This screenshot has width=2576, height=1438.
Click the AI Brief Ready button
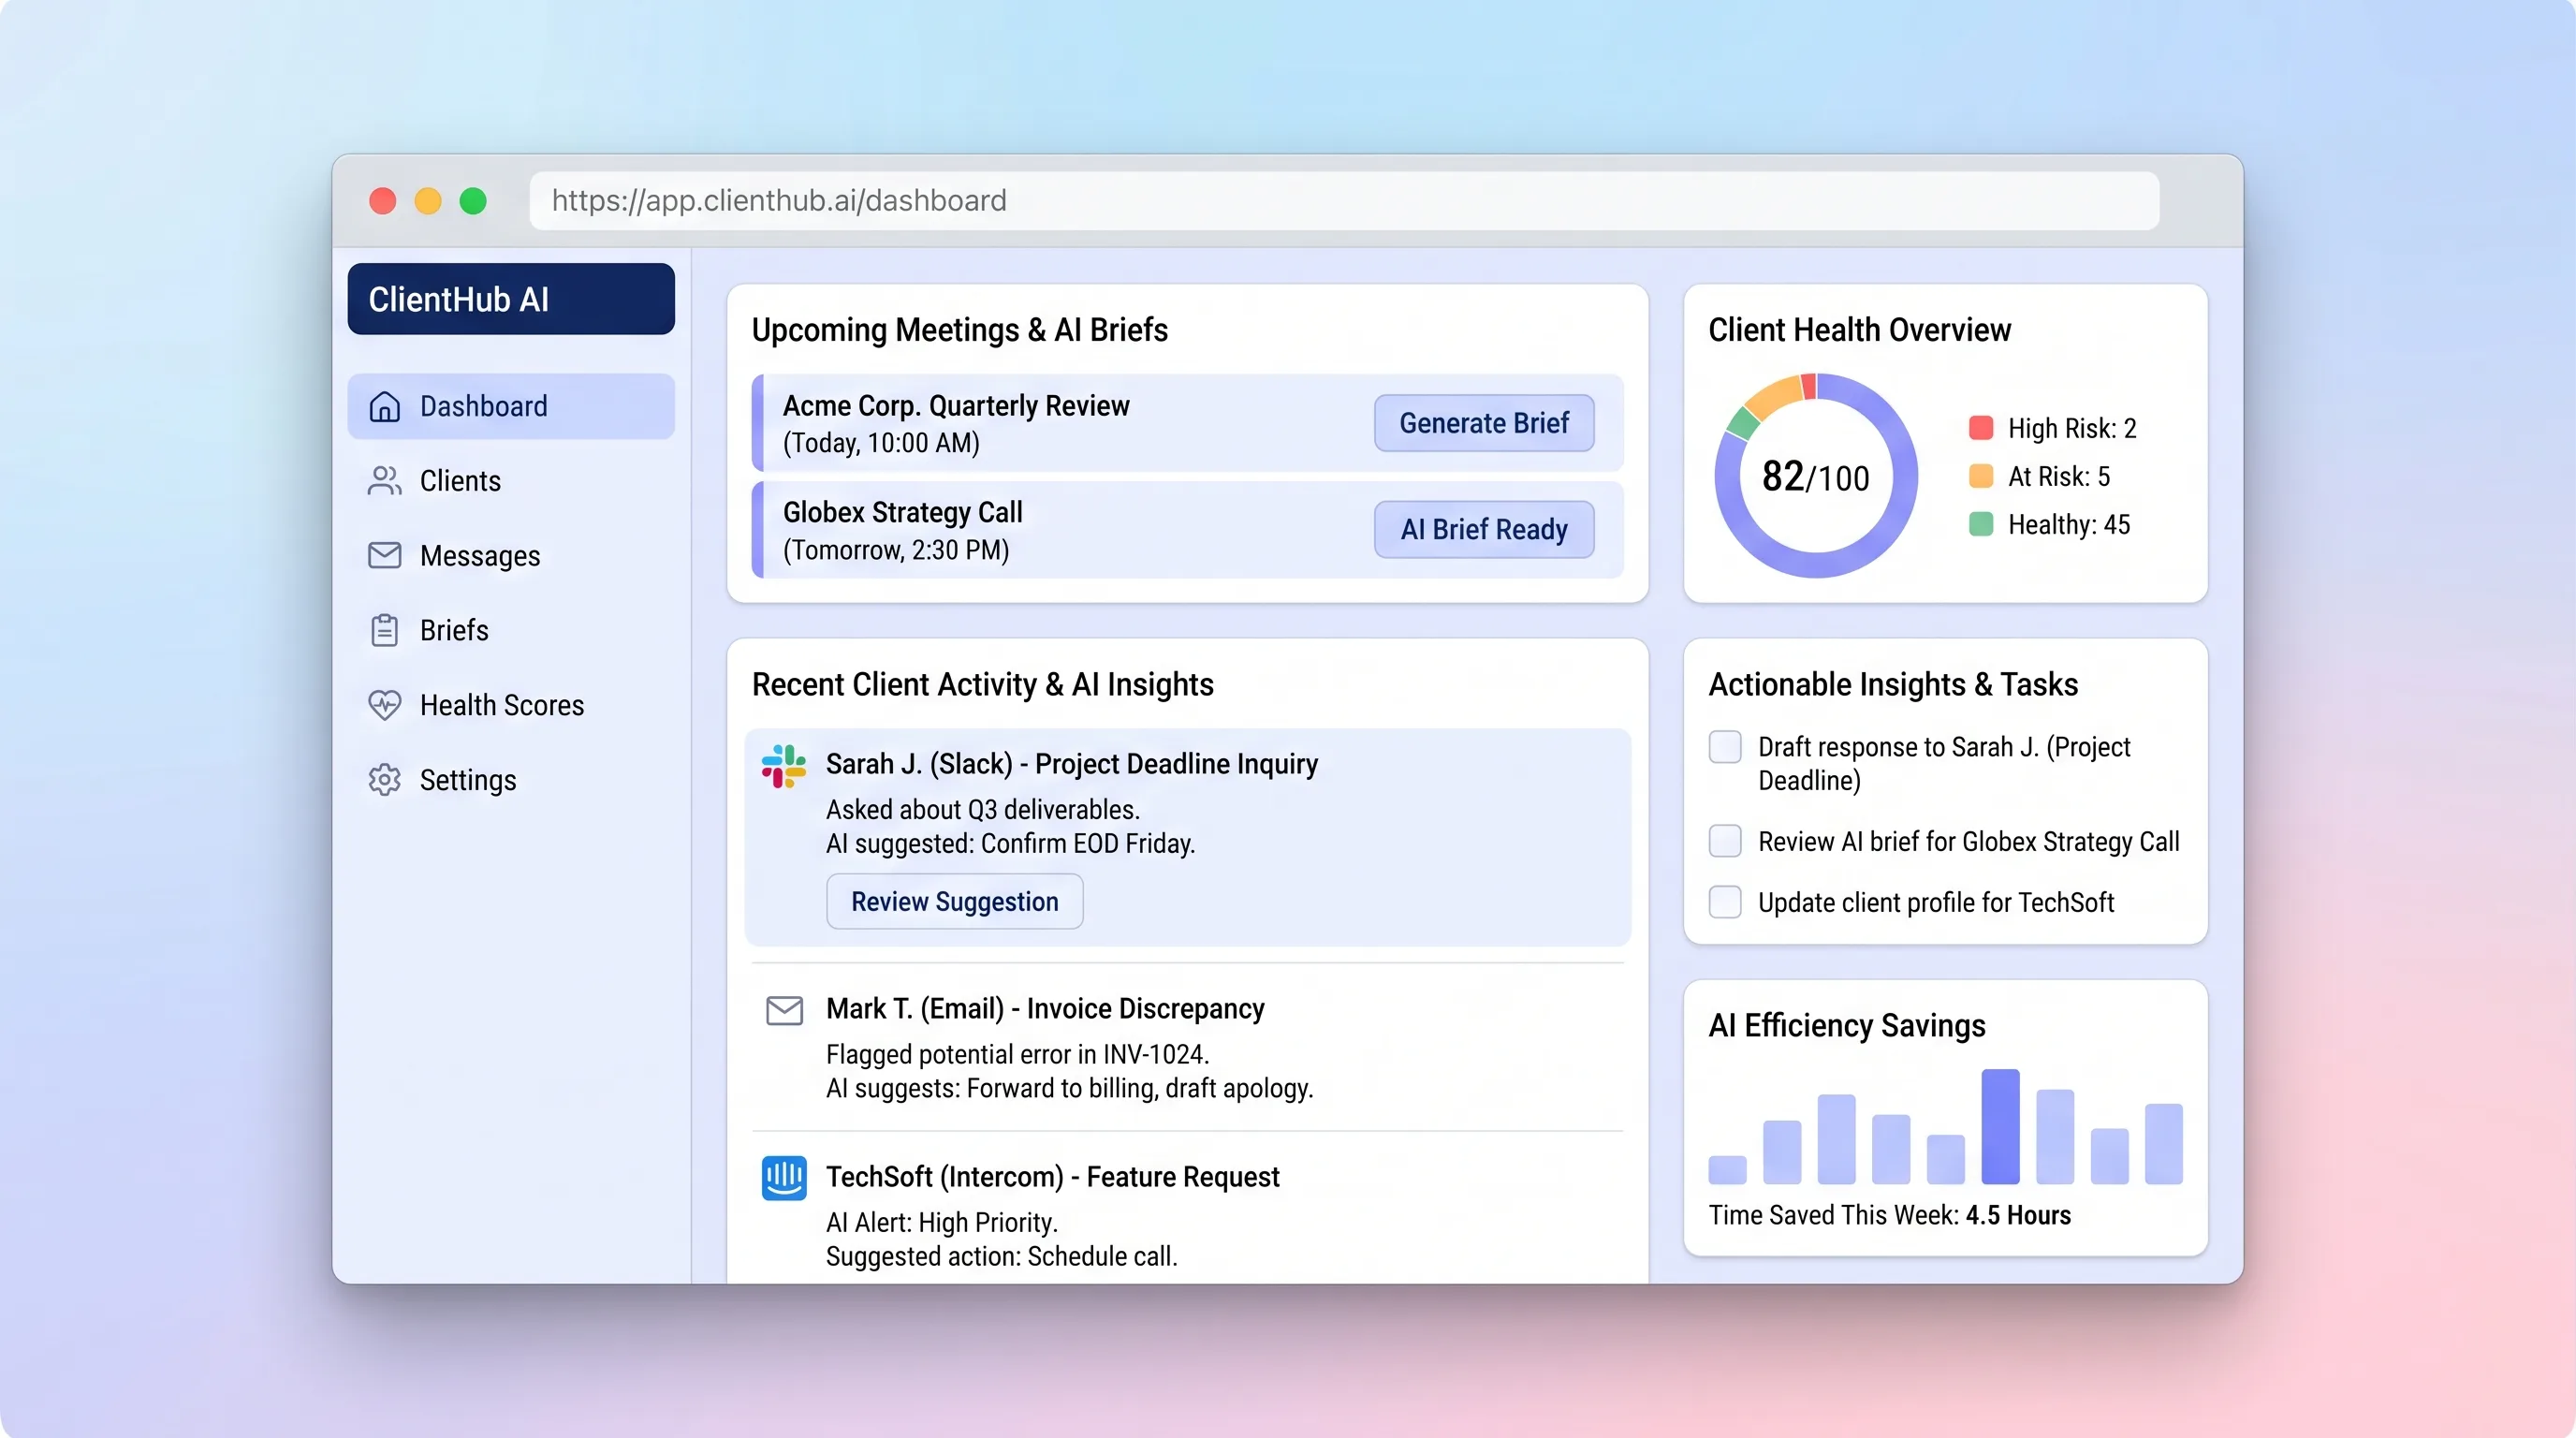pos(1484,529)
